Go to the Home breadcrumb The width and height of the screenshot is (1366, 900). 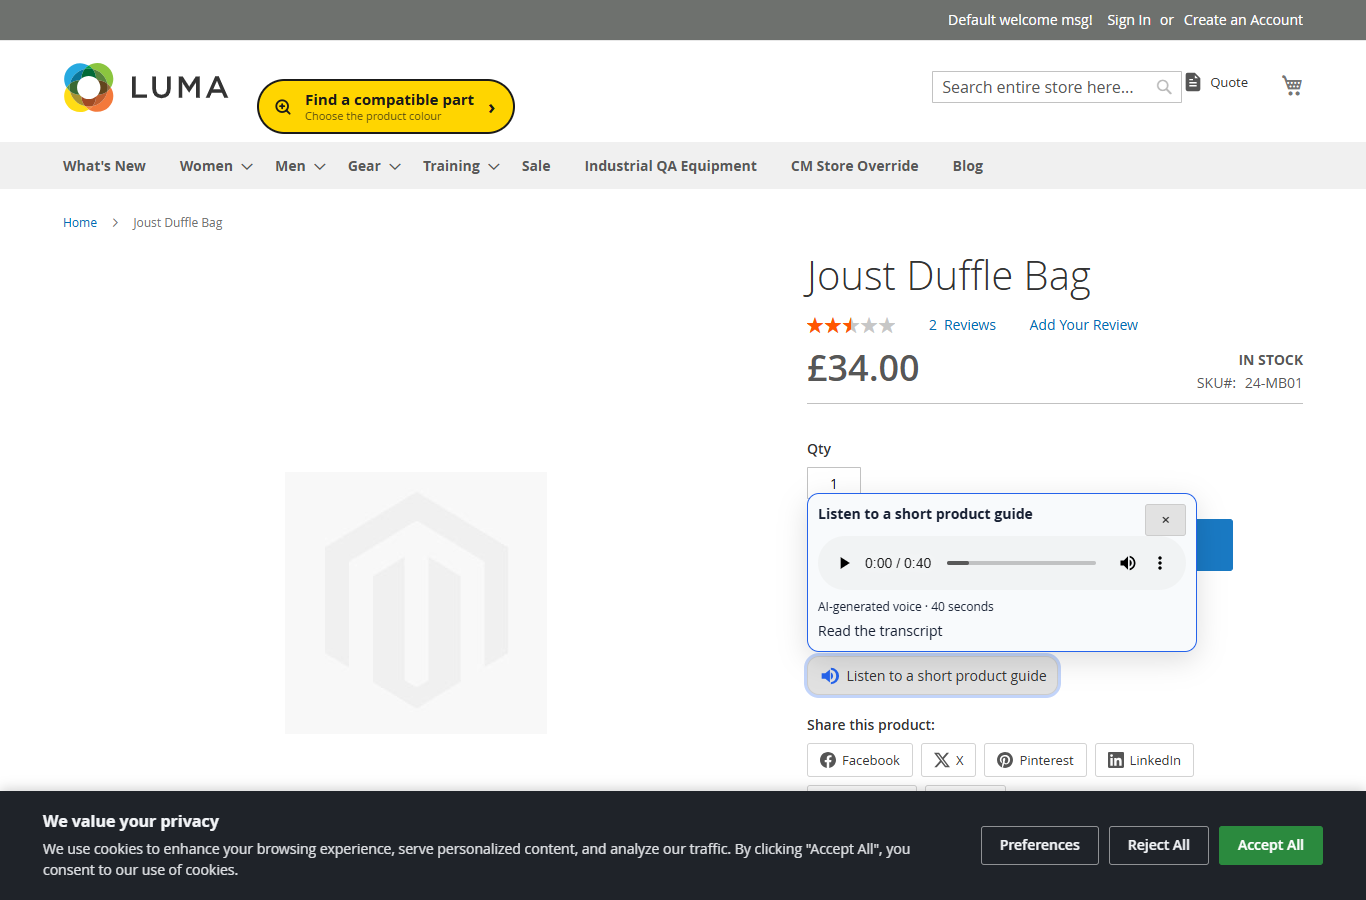(80, 222)
